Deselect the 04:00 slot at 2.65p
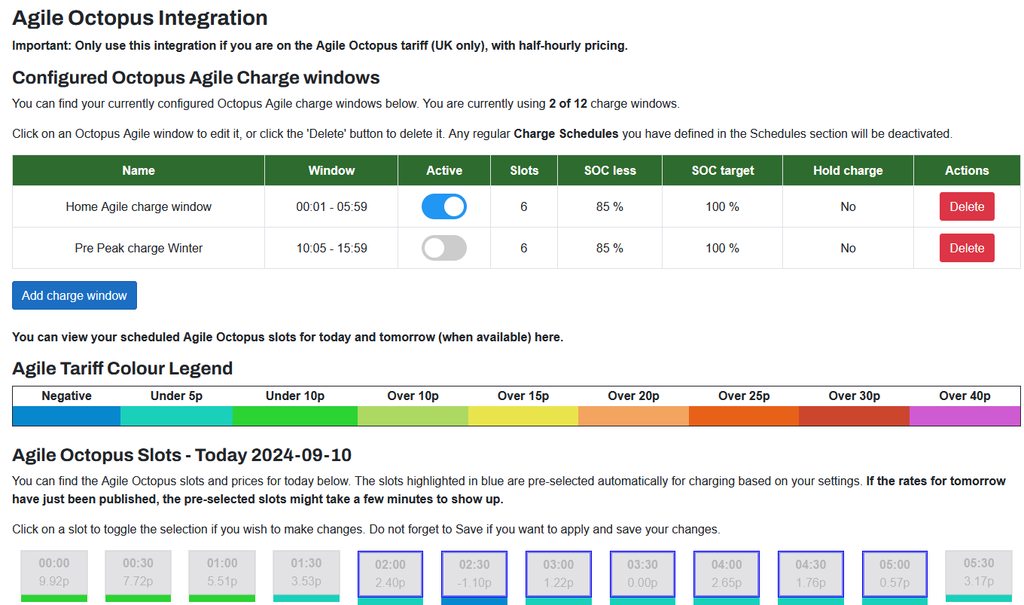This screenshot has width=1024, height=605. coord(726,573)
